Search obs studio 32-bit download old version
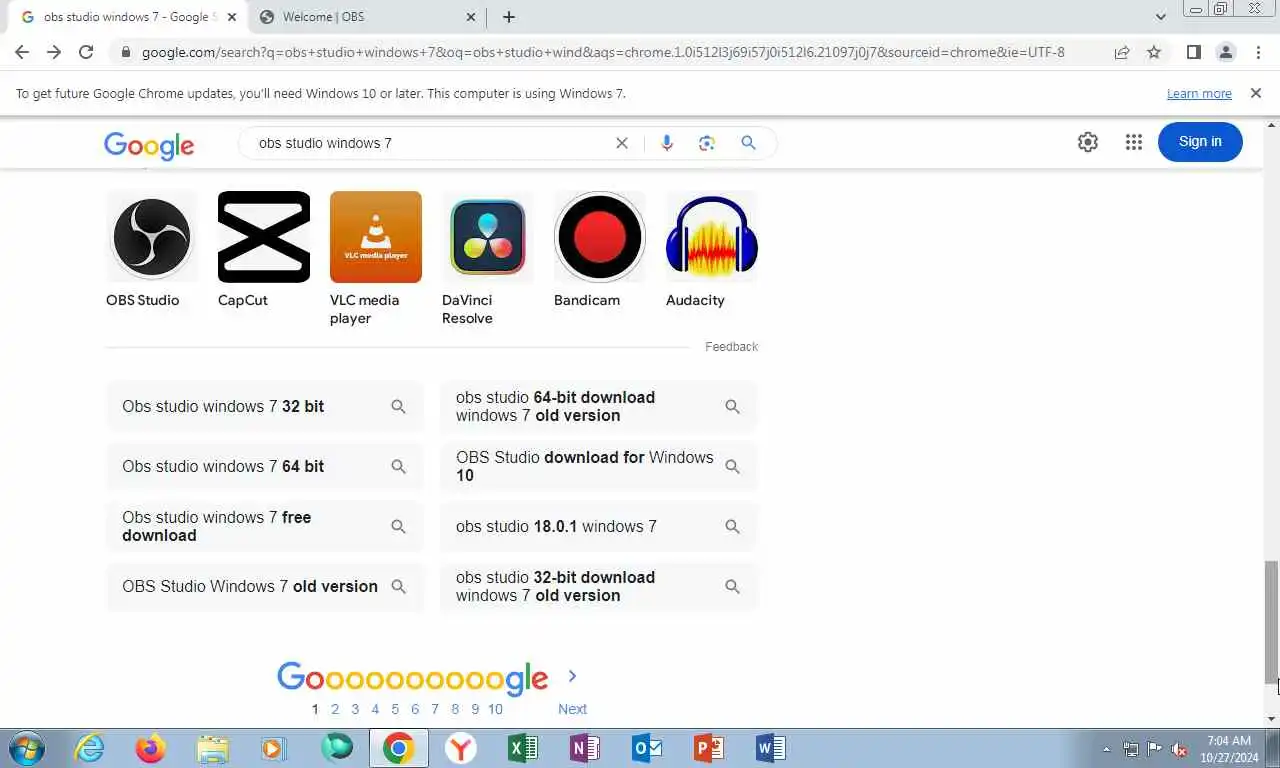The height and width of the screenshot is (768, 1280). [x=598, y=586]
